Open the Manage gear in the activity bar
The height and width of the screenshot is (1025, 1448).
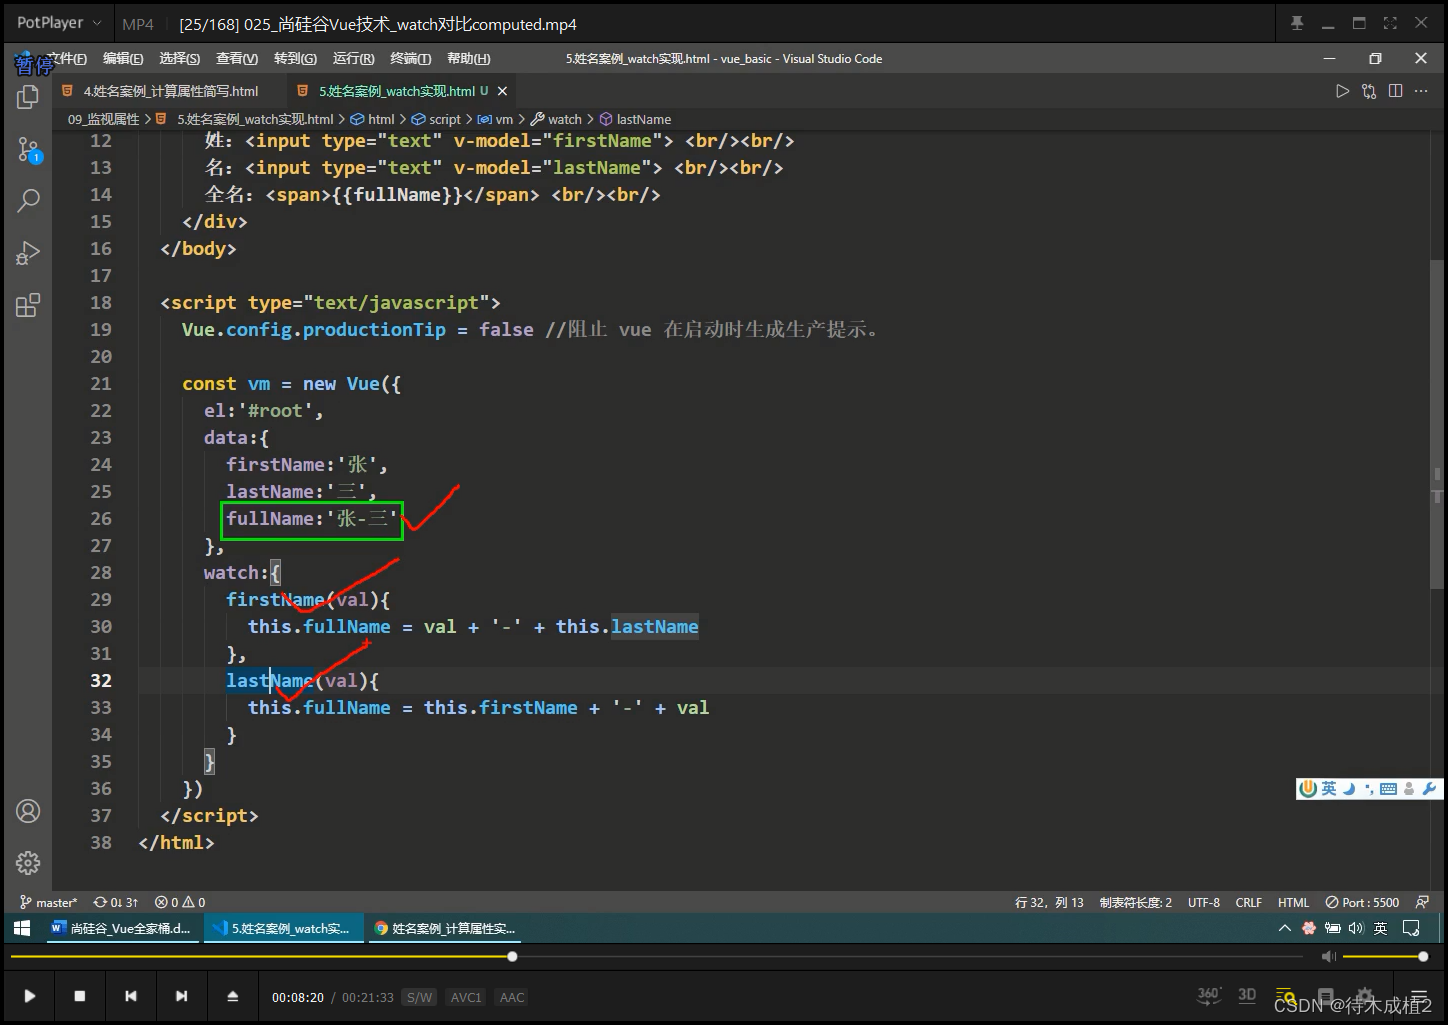[28, 862]
